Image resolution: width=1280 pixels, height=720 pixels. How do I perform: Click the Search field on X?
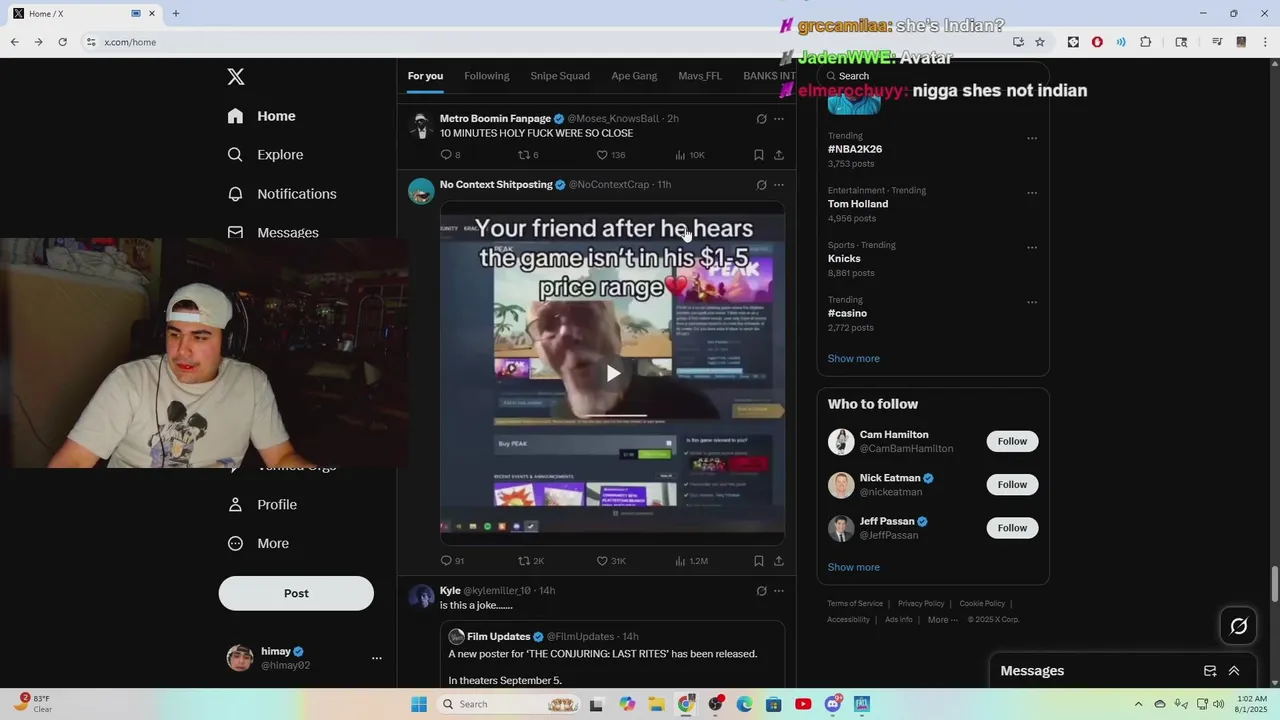click(x=933, y=76)
